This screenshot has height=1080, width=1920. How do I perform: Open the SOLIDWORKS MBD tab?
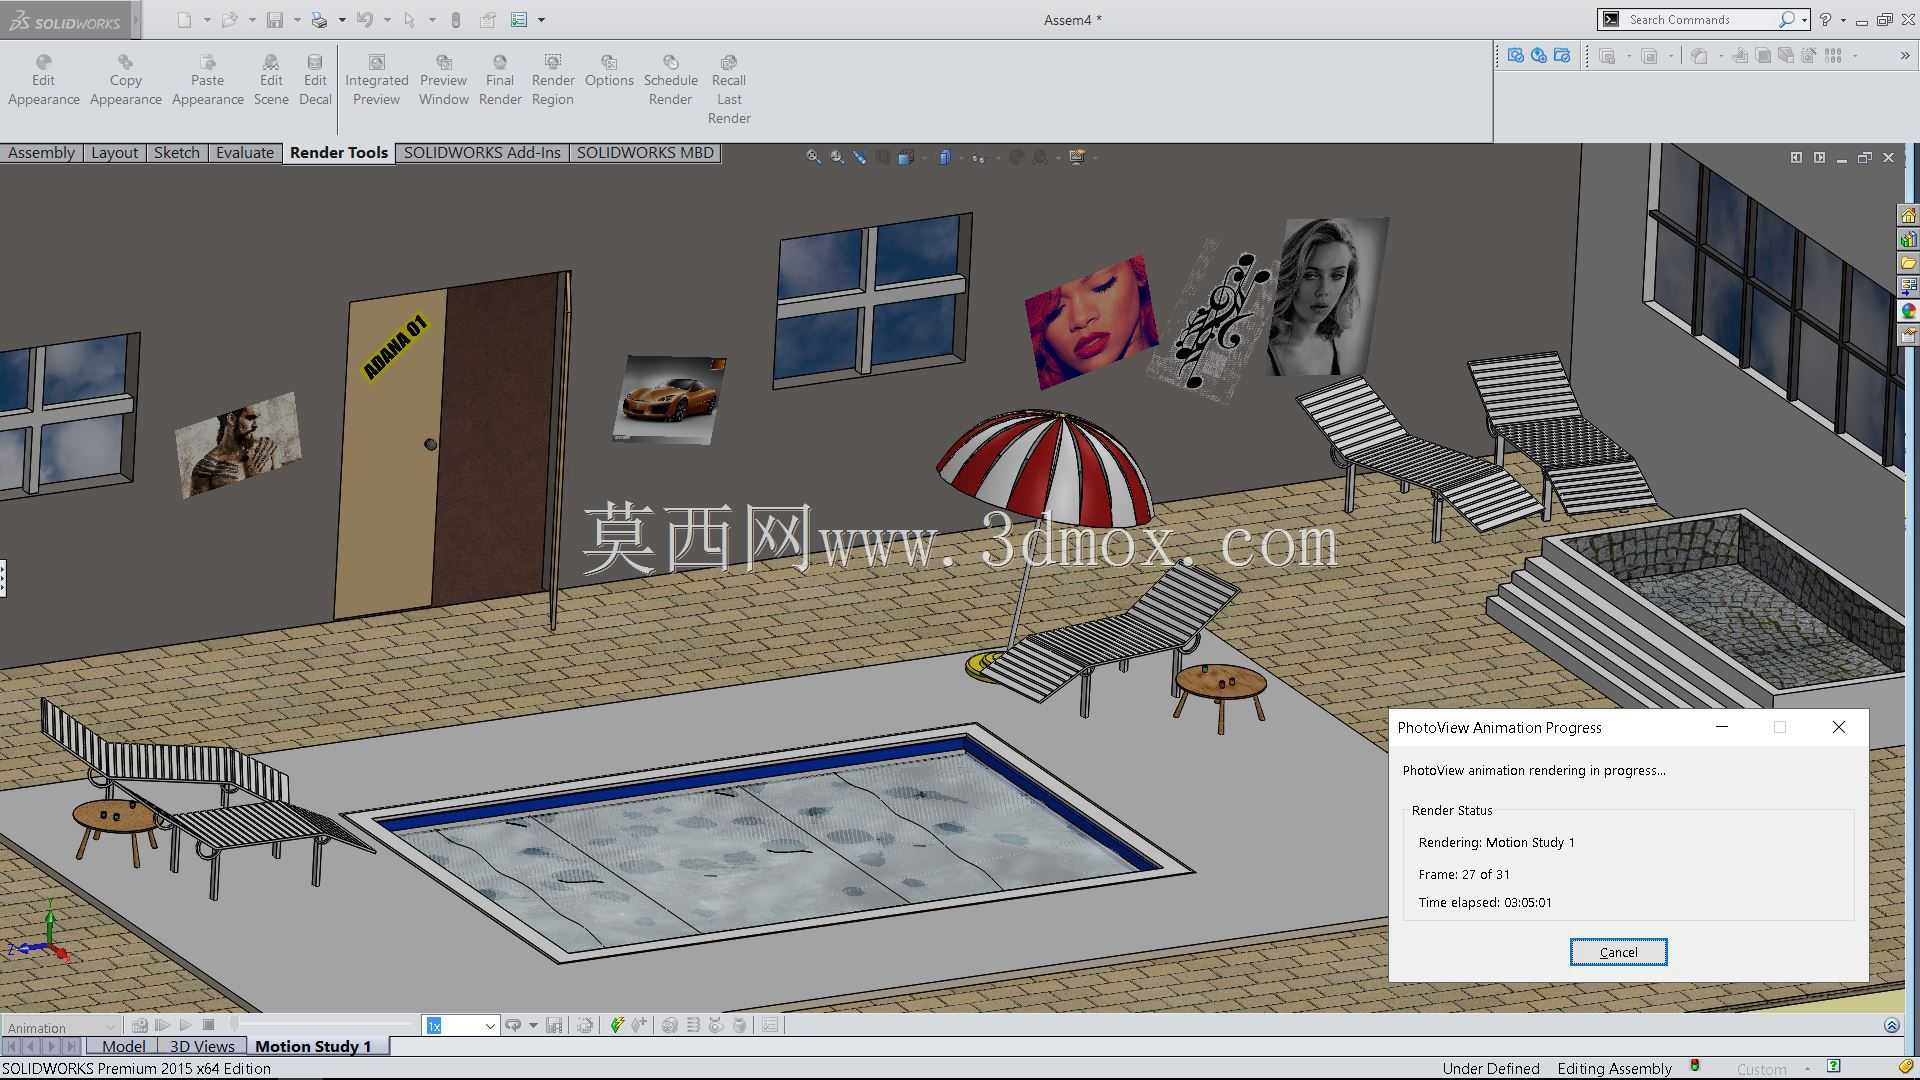645,153
